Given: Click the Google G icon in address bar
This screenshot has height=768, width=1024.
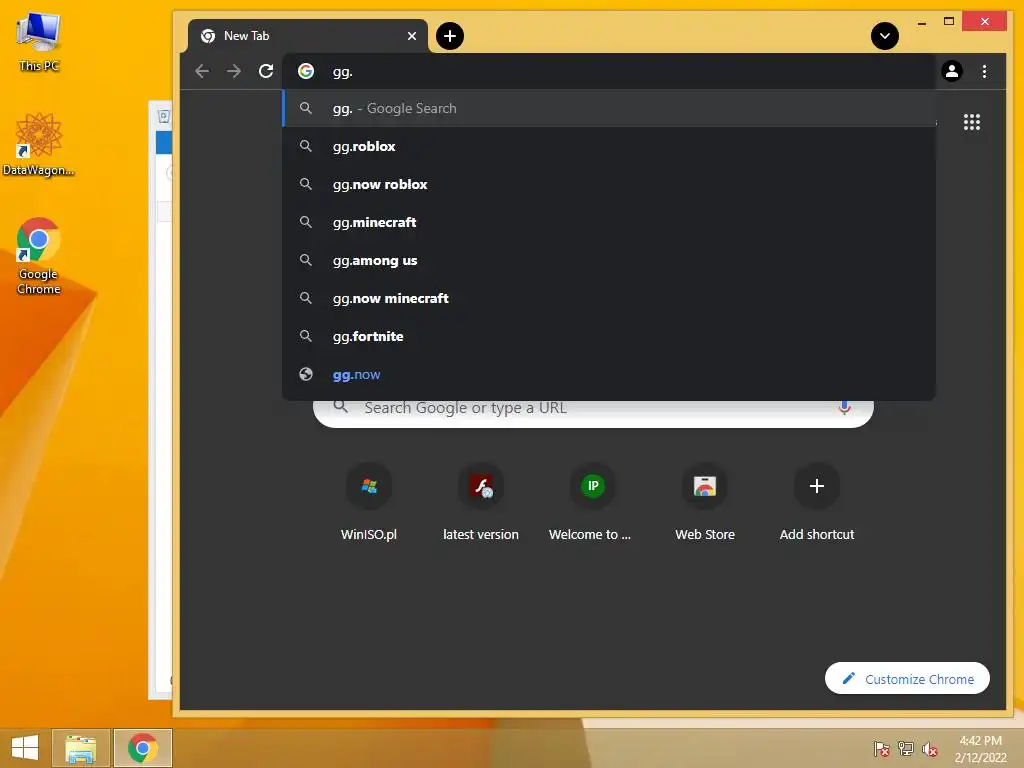Looking at the screenshot, I should pos(306,71).
